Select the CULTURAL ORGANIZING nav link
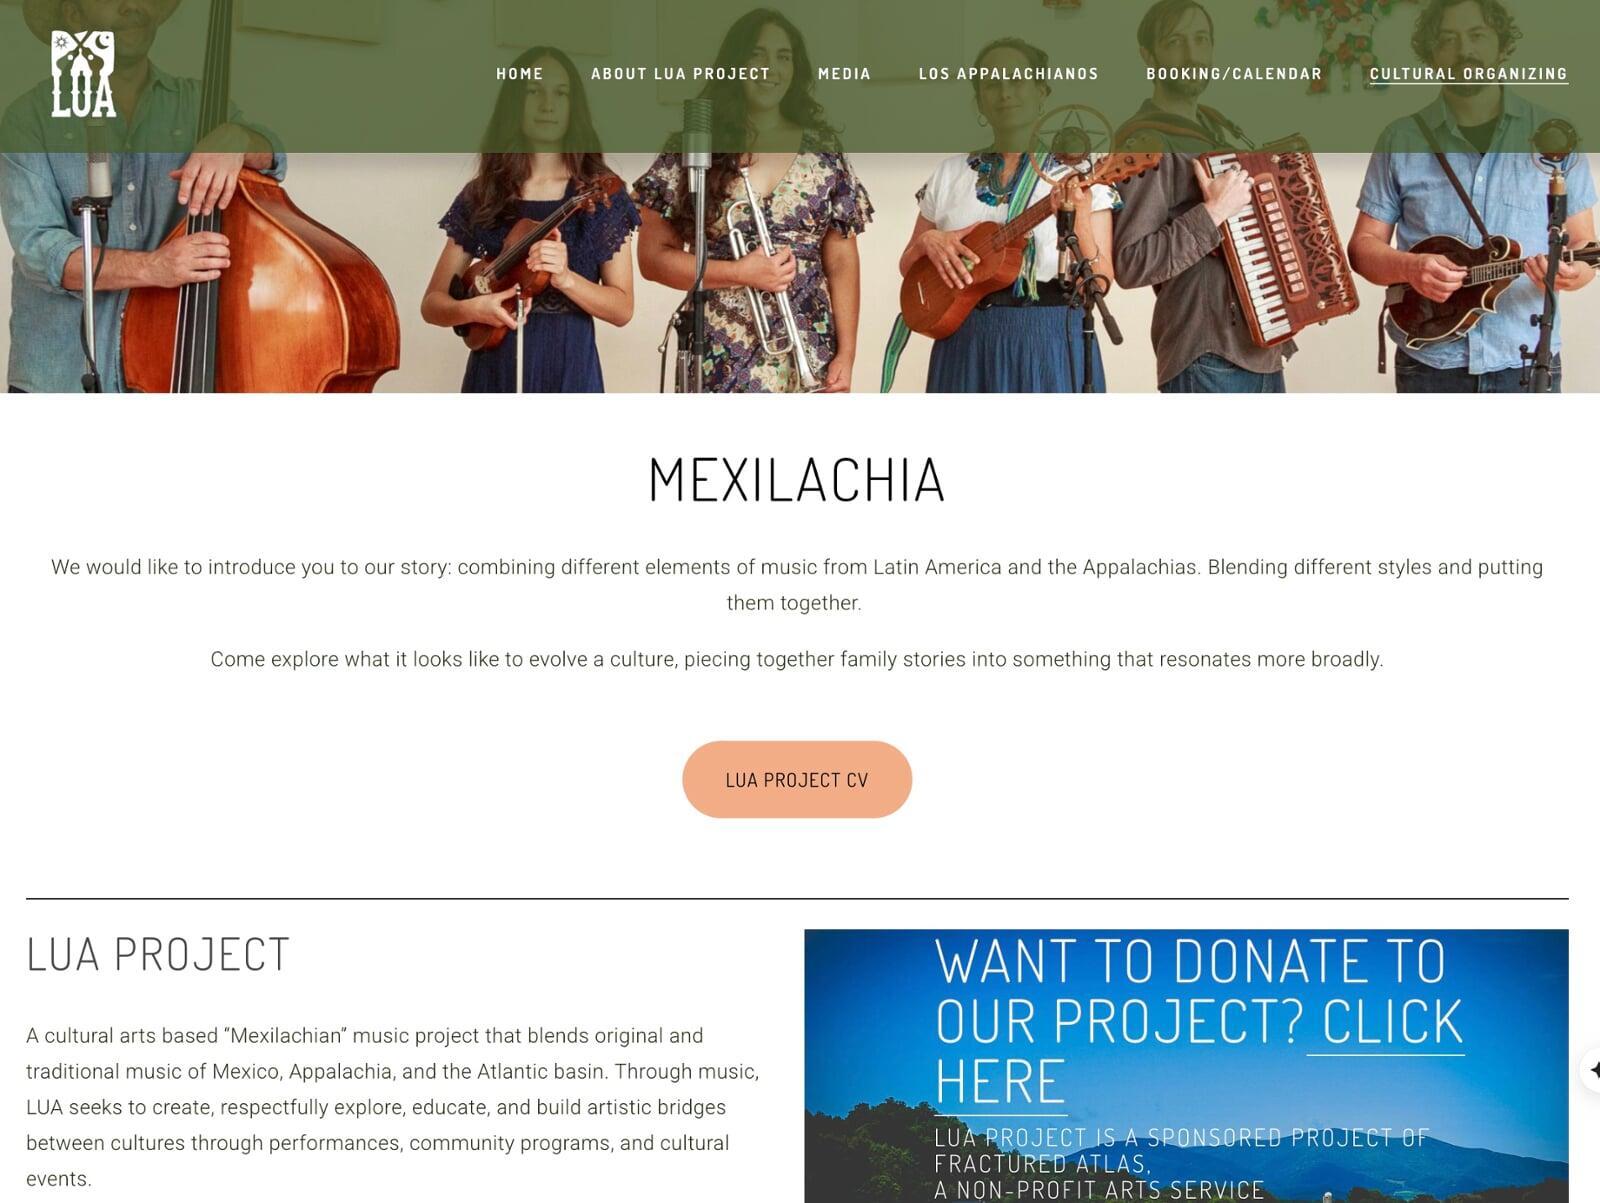Image resolution: width=1600 pixels, height=1203 pixels. [1468, 74]
